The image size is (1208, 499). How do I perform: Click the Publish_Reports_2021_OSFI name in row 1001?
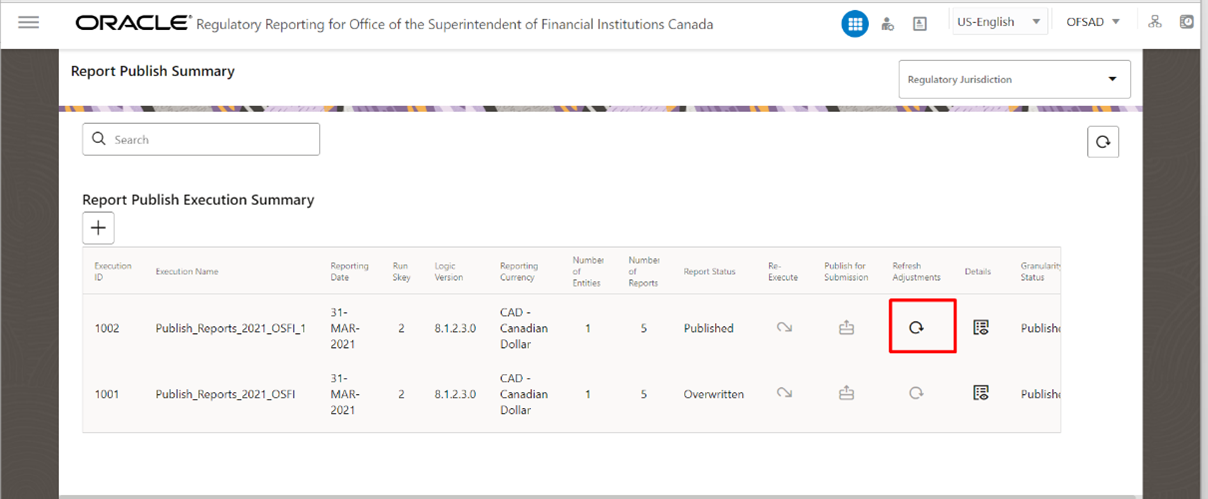[225, 394]
